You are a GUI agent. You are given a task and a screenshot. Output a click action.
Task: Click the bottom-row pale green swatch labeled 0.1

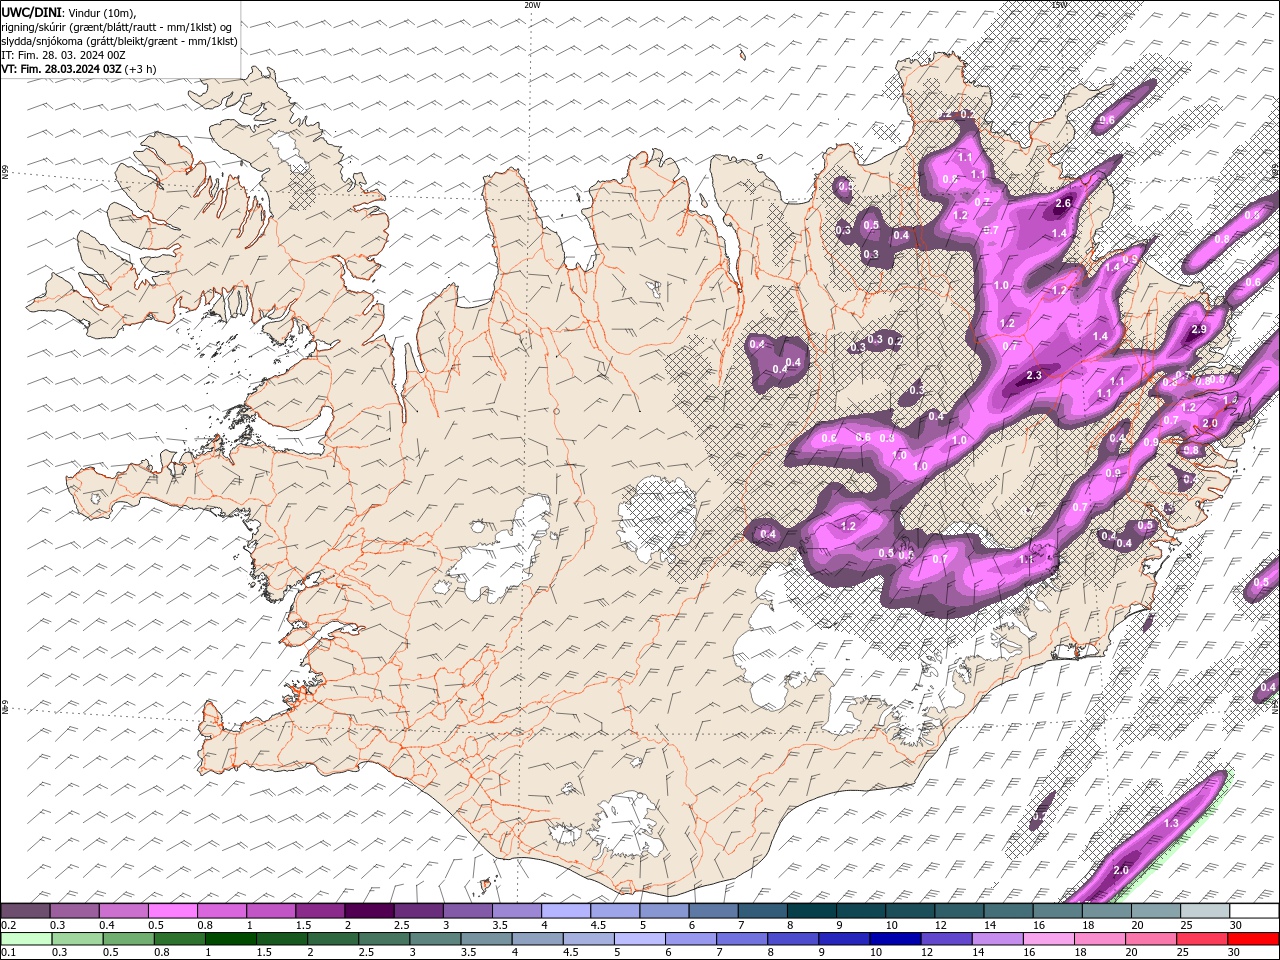coord(26,939)
